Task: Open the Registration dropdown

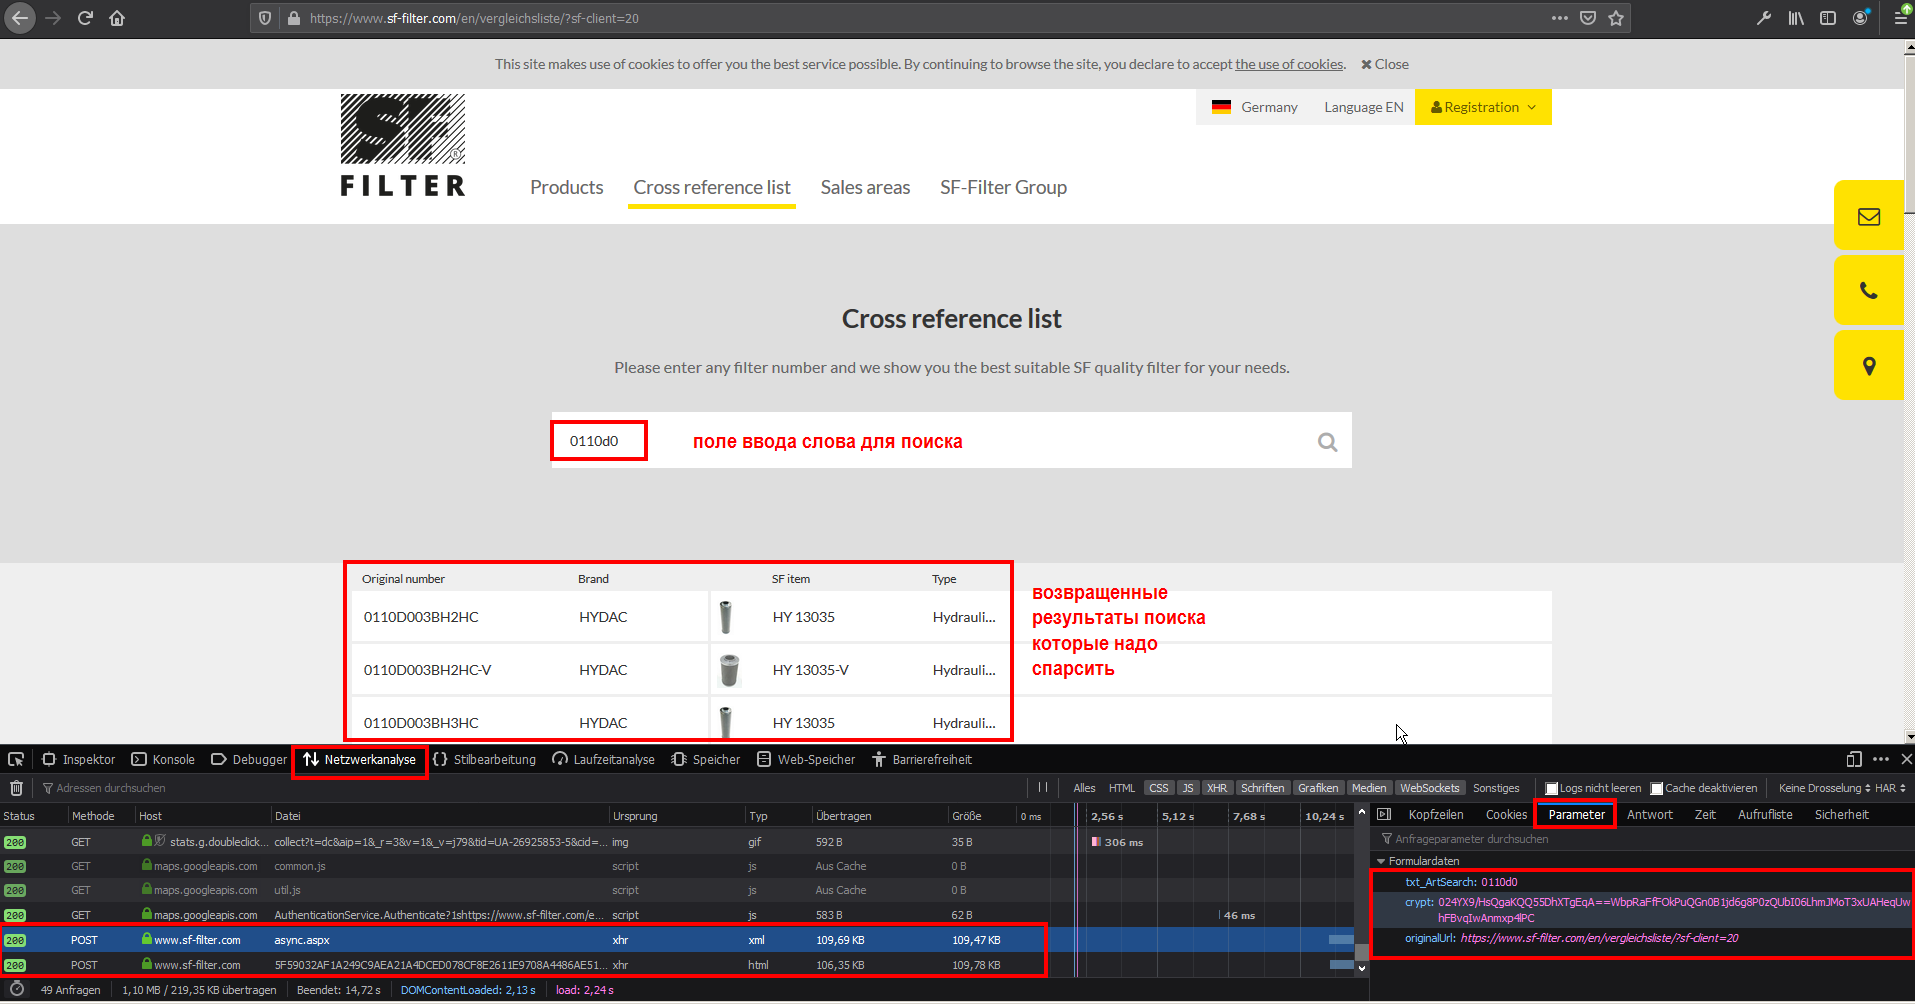Action: point(1483,107)
